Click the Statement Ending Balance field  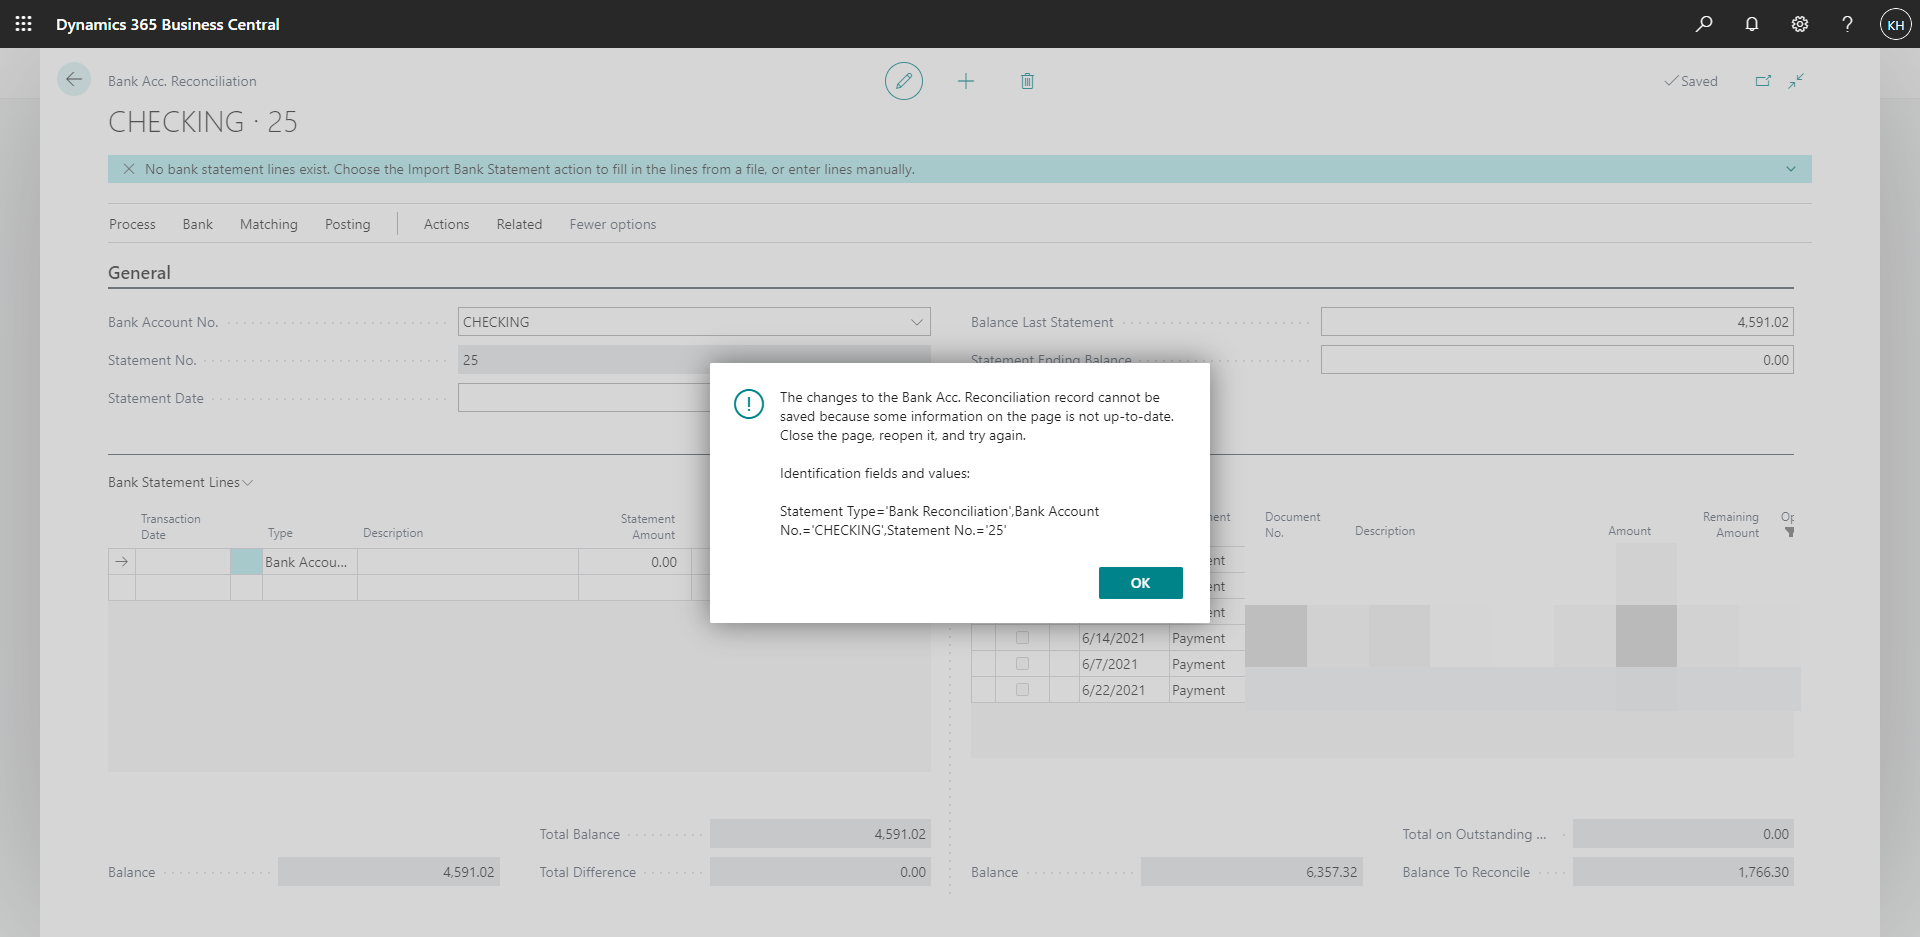[x=1557, y=360]
